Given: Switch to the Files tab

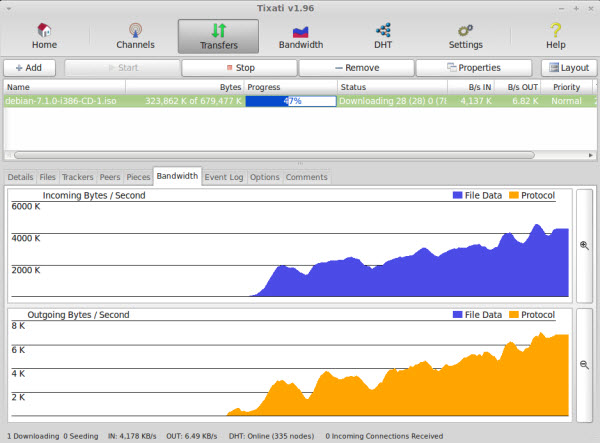Looking at the screenshot, I should coord(47,177).
